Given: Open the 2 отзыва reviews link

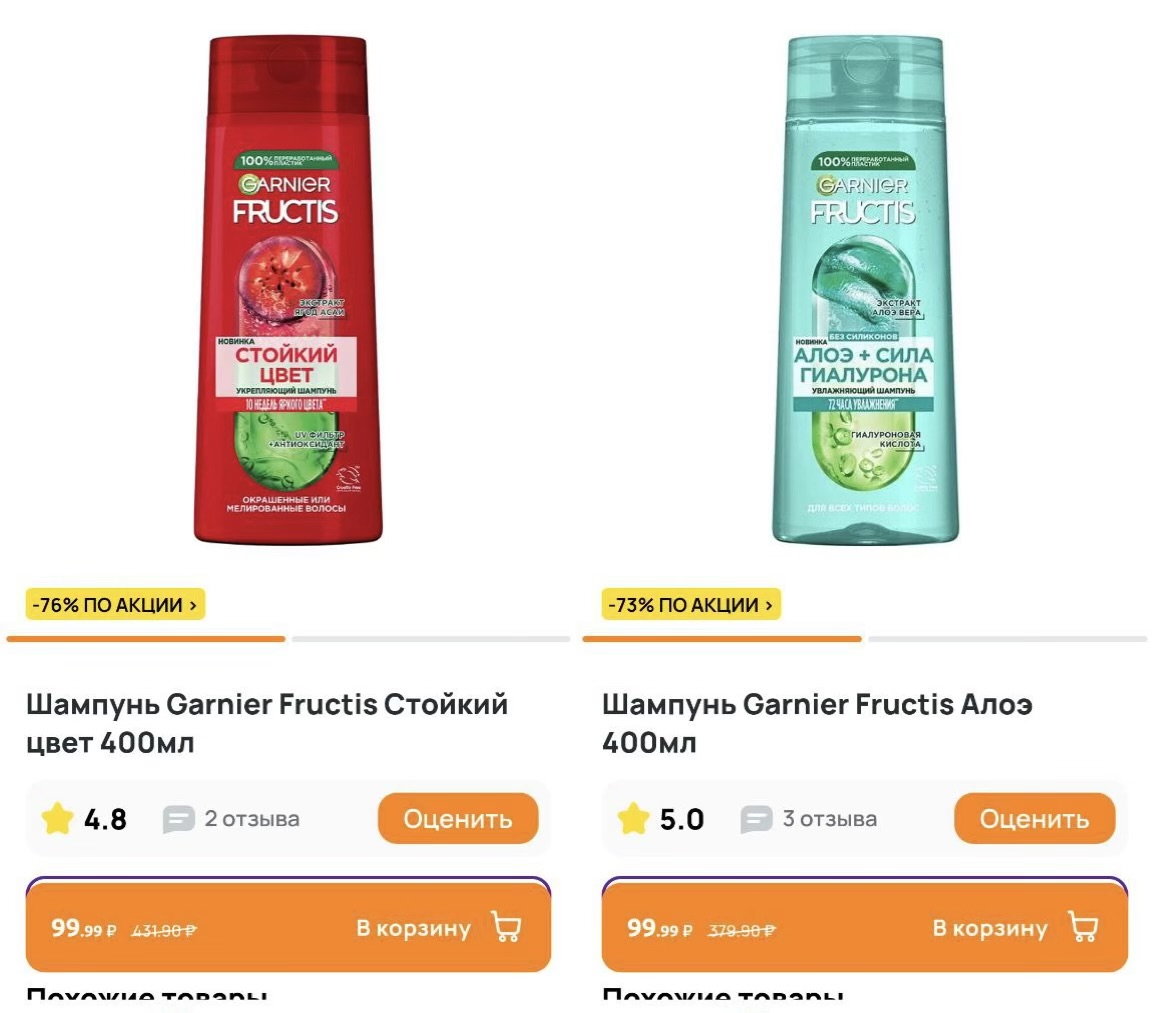Looking at the screenshot, I should [252, 818].
